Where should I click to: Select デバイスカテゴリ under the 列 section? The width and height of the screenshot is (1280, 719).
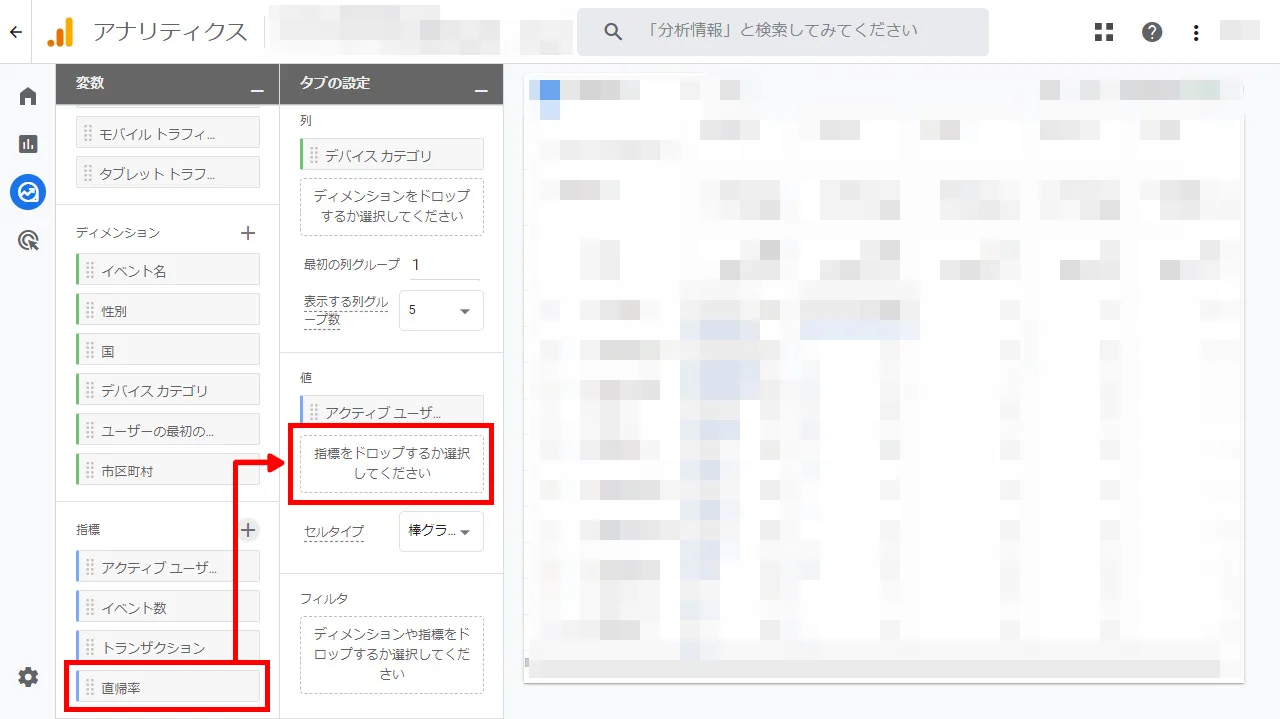(391, 154)
